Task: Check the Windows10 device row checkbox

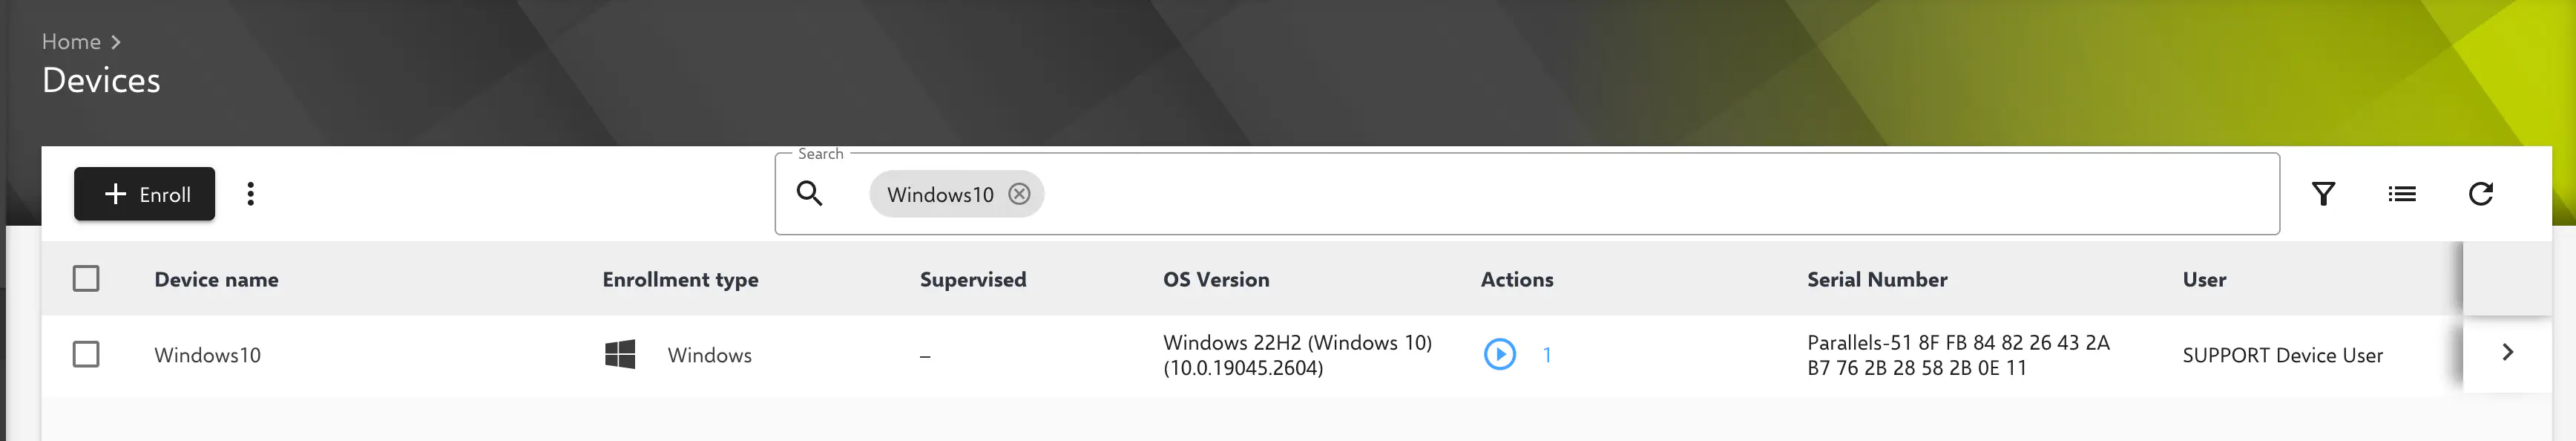Action: coord(86,354)
